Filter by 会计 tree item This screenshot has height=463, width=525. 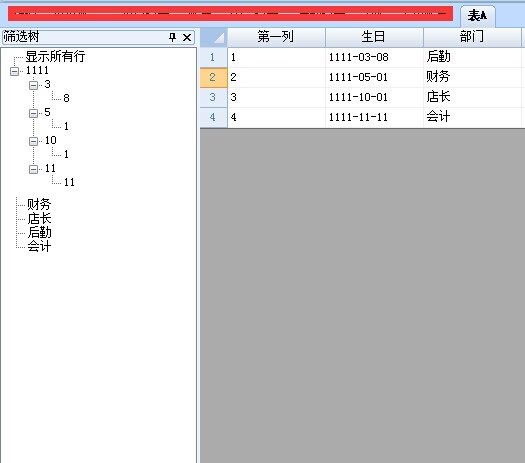coord(39,246)
